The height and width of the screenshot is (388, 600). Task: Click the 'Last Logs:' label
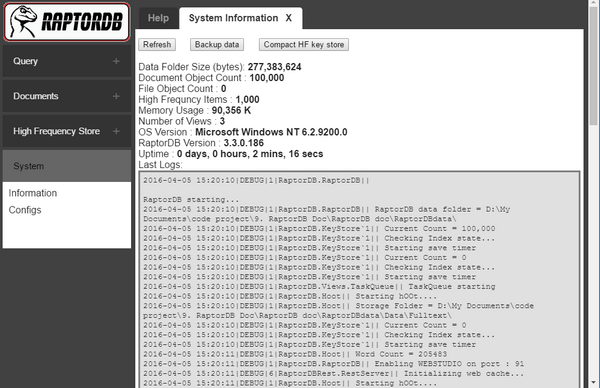pos(160,165)
